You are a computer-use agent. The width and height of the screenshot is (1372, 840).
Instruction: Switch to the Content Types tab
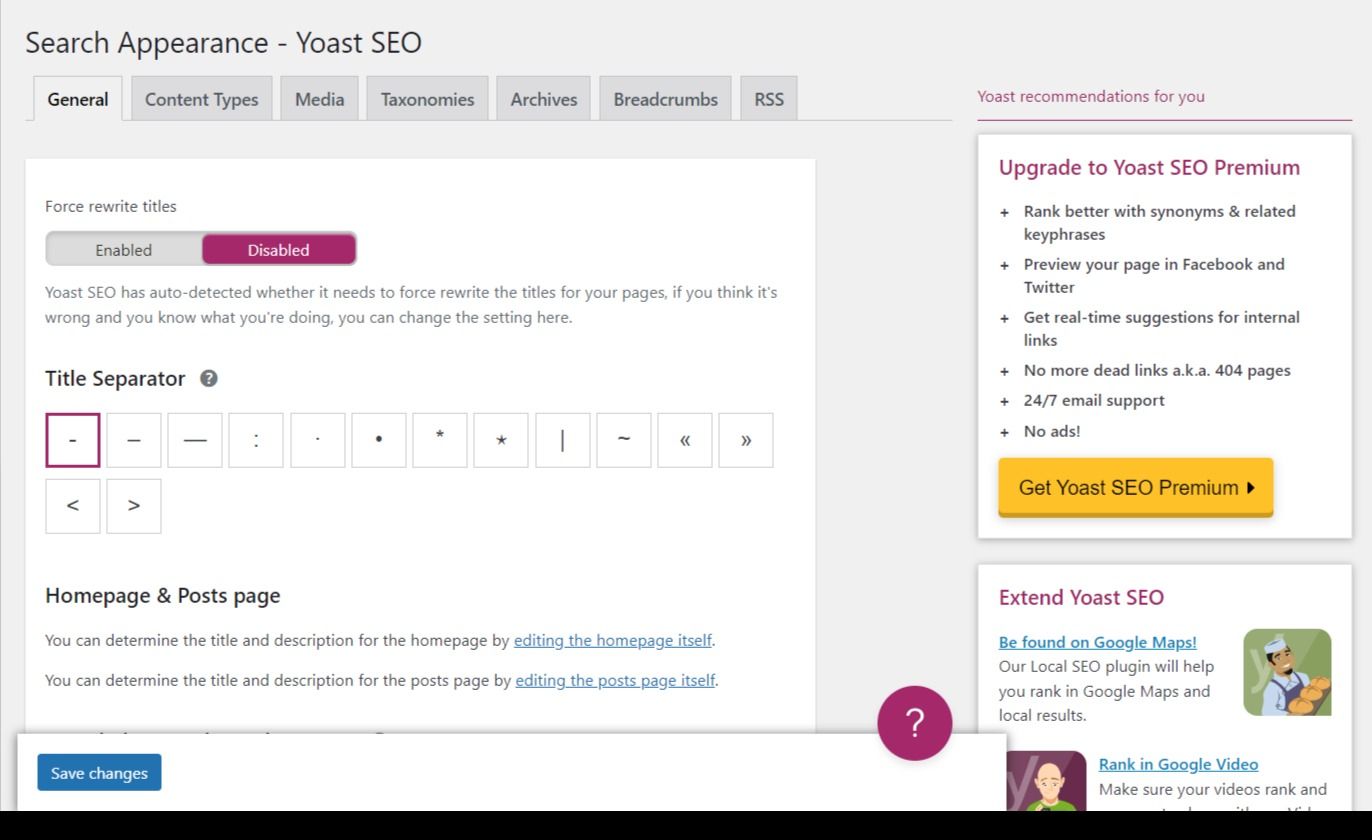point(202,99)
